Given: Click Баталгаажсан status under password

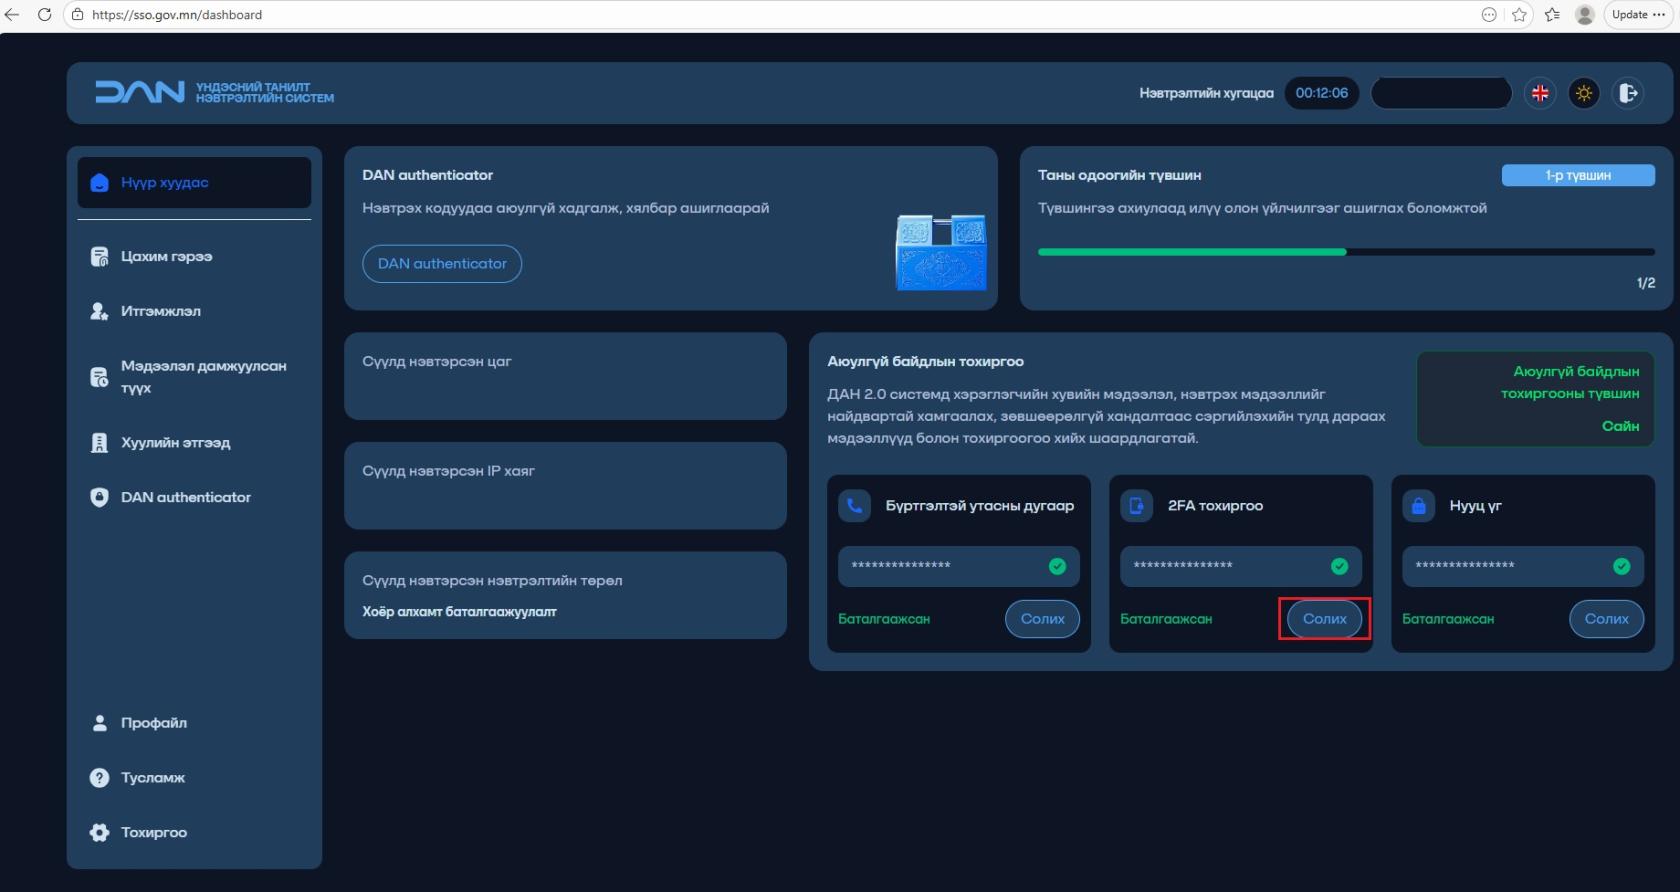Looking at the screenshot, I should (1448, 619).
